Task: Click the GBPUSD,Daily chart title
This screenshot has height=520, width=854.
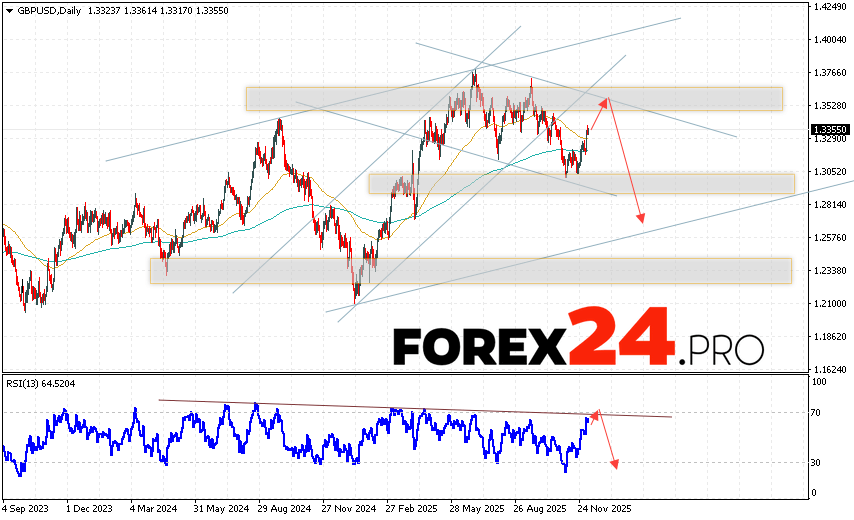Action: pos(48,9)
